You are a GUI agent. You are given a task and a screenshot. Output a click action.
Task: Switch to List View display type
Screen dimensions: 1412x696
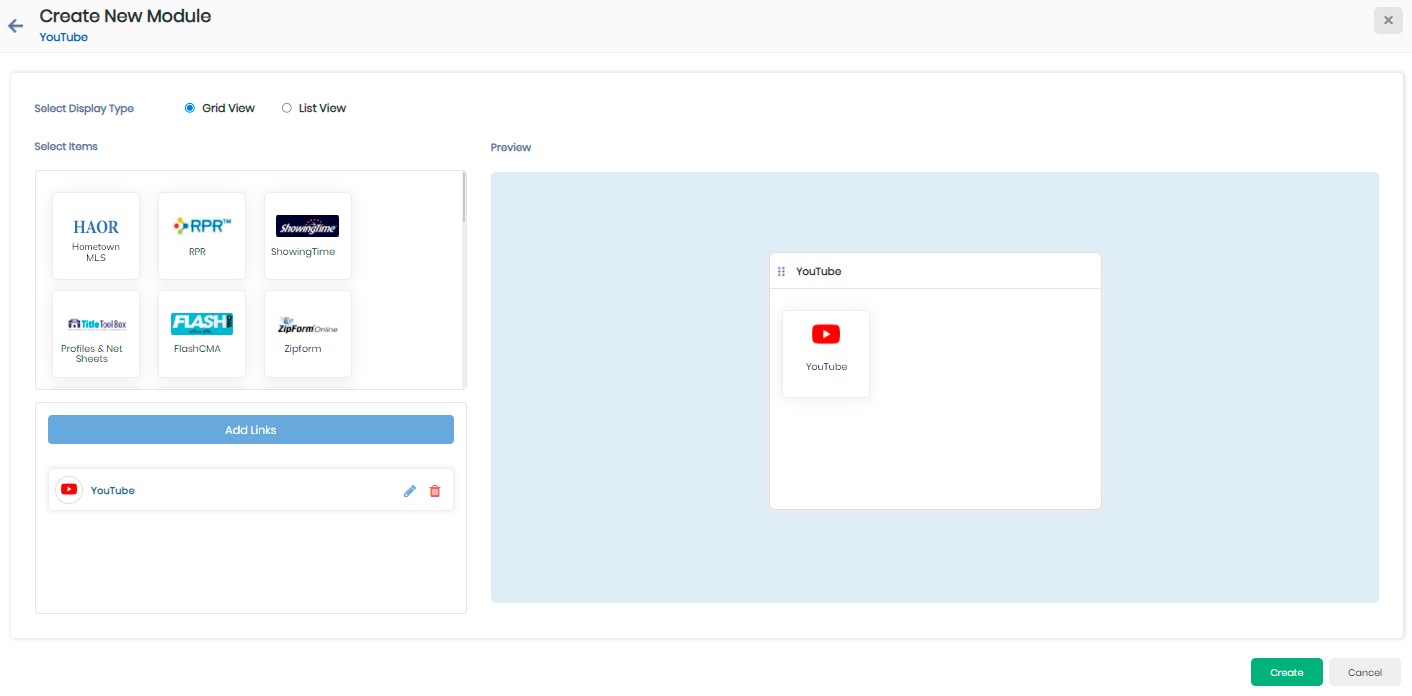tap(286, 107)
